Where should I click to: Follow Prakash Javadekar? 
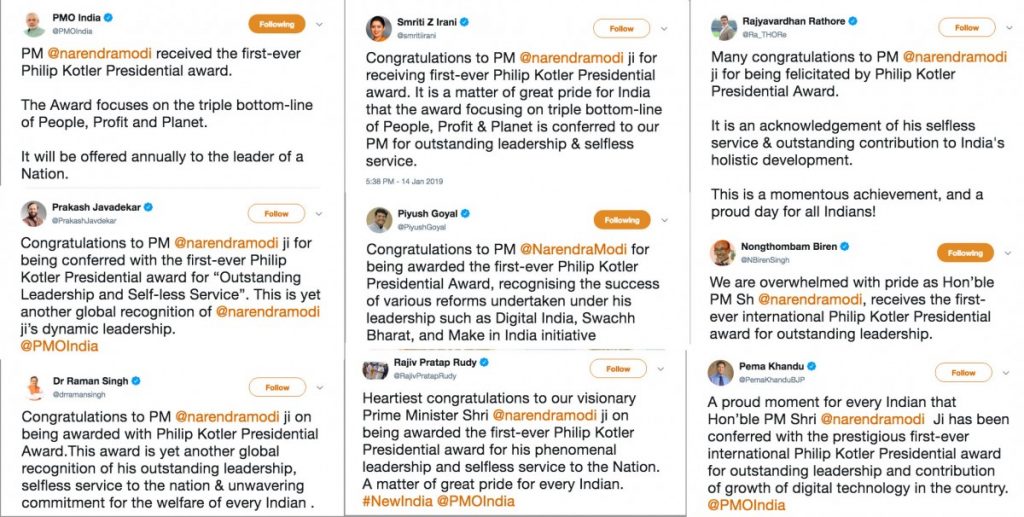[276, 214]
